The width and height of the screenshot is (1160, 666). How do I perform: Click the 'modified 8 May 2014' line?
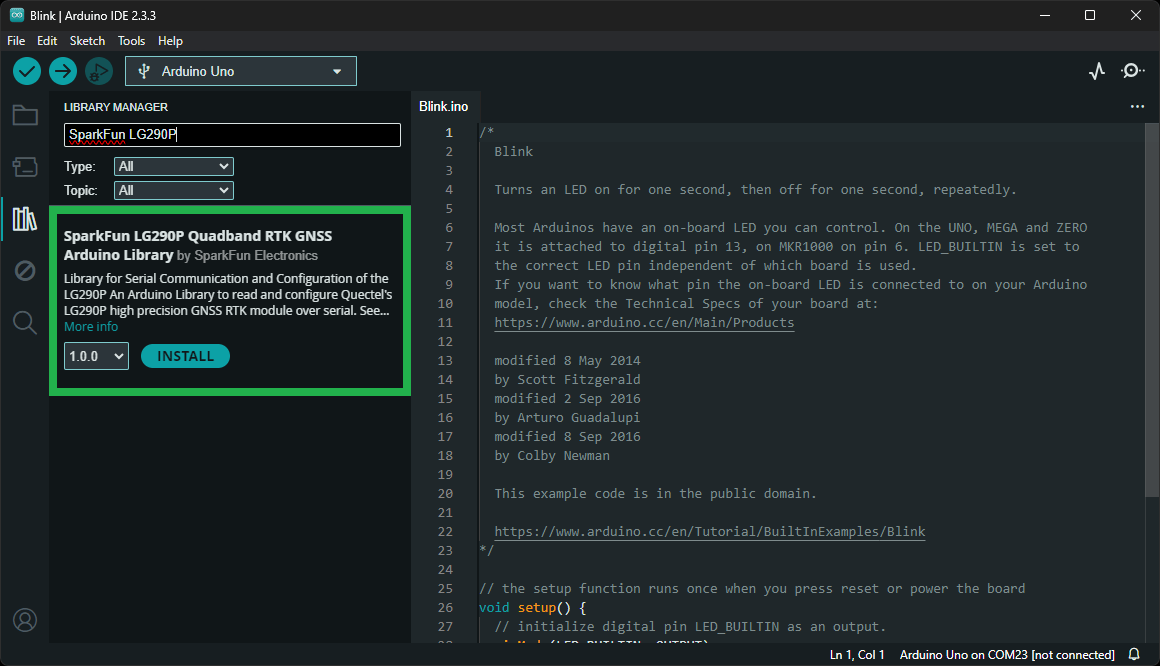point(567,360)
